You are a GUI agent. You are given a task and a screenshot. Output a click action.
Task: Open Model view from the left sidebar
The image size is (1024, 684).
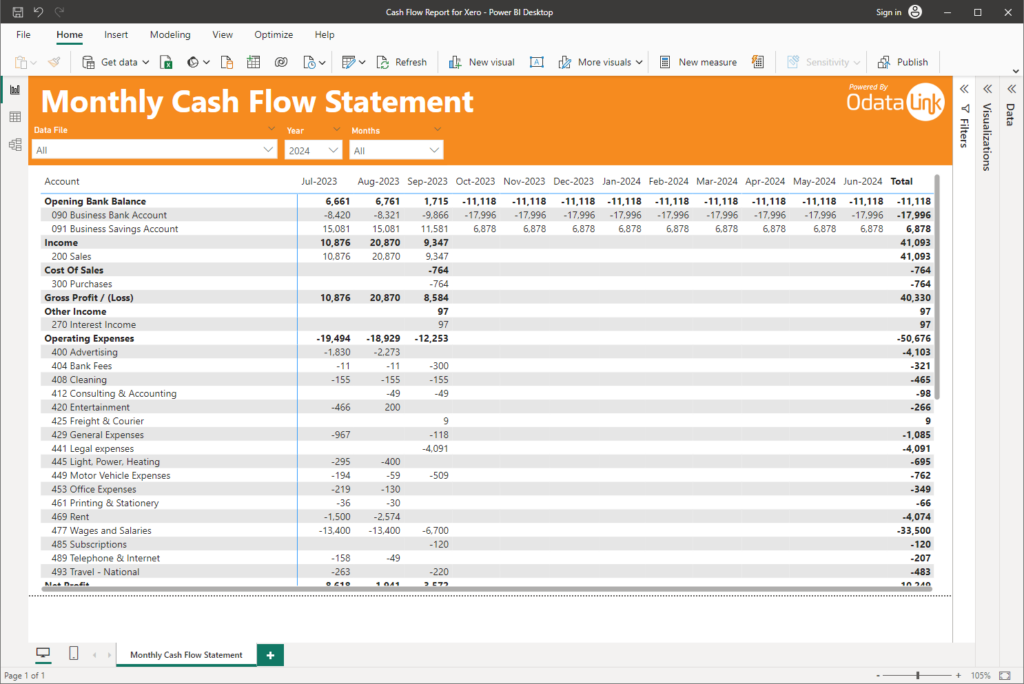pyautogui.click(x=14, y=143)
